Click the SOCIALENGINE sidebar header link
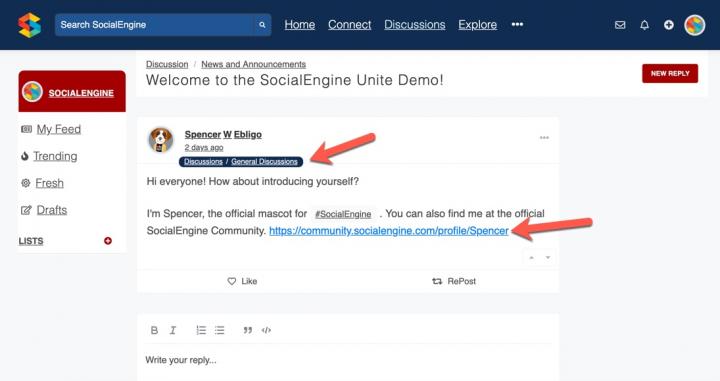The width and height of the screenshot is (720, 381). coord(81,93)
